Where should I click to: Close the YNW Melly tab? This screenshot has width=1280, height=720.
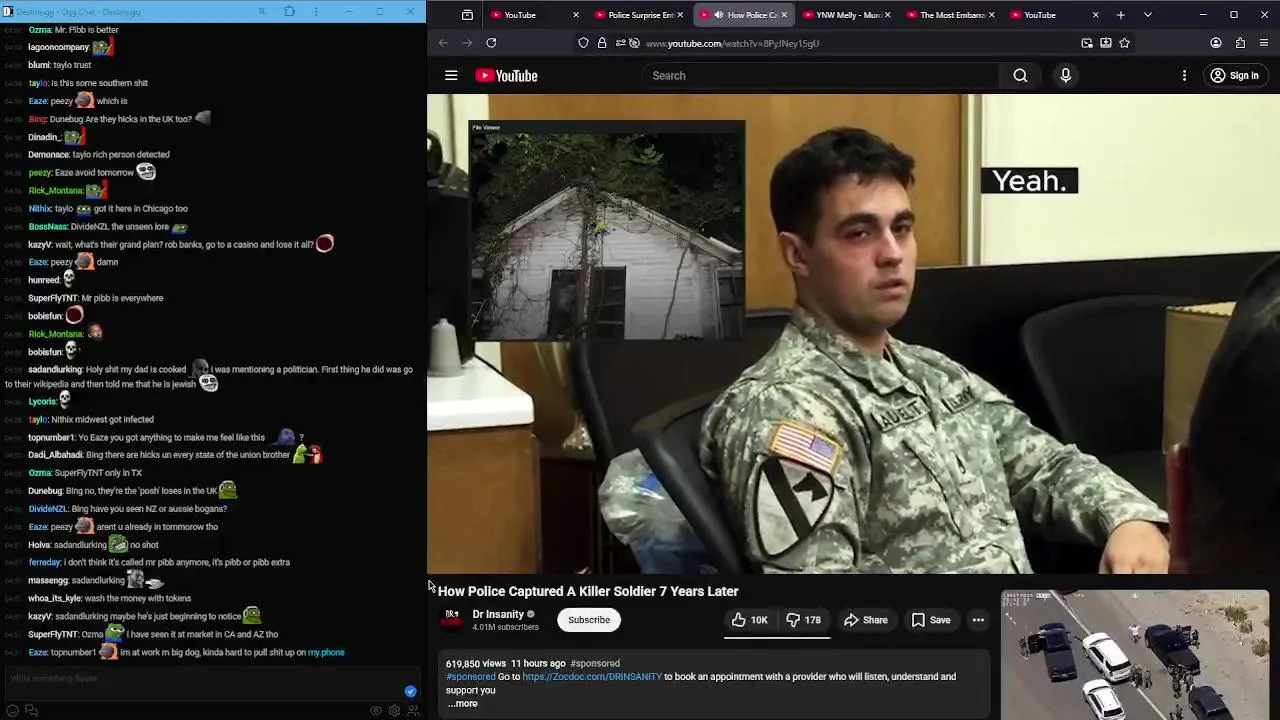tap(887, 15)
